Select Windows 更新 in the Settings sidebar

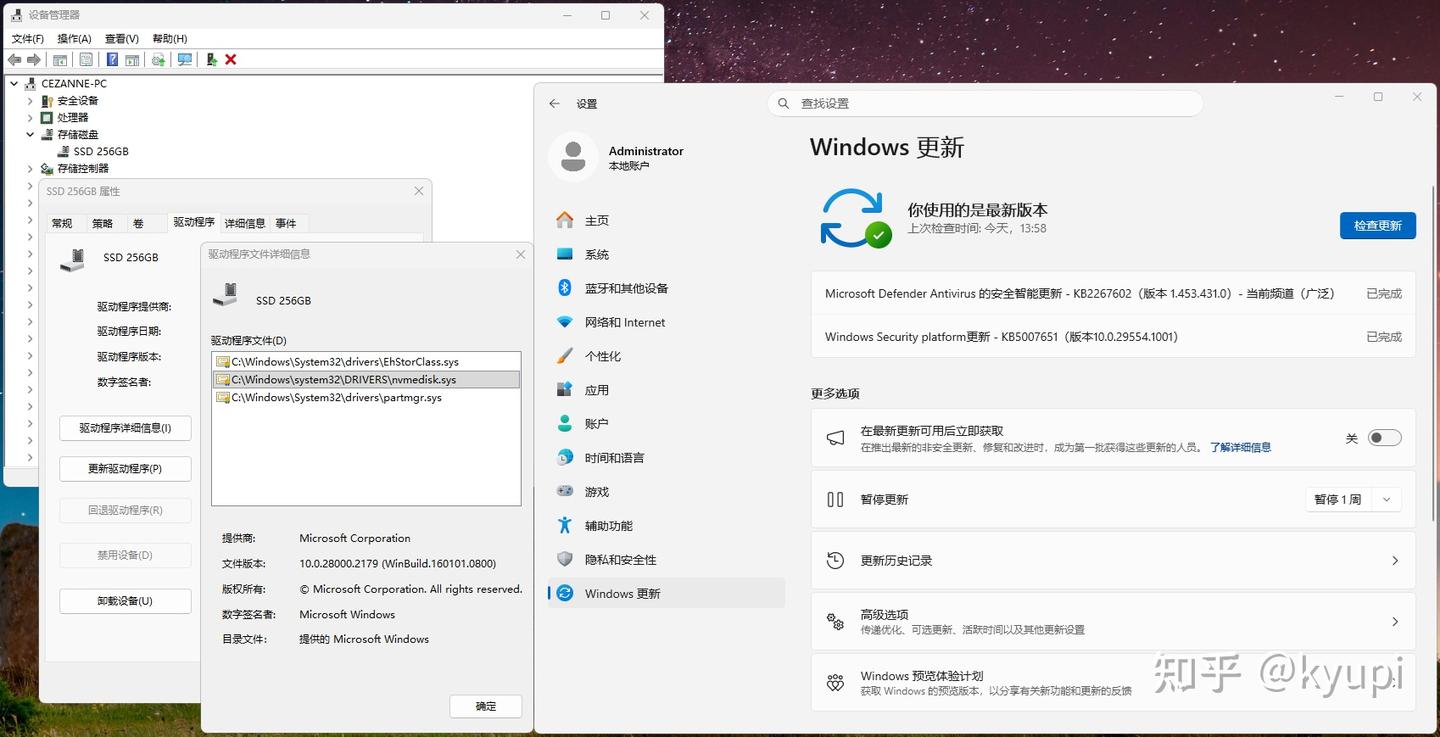point(666,594)
